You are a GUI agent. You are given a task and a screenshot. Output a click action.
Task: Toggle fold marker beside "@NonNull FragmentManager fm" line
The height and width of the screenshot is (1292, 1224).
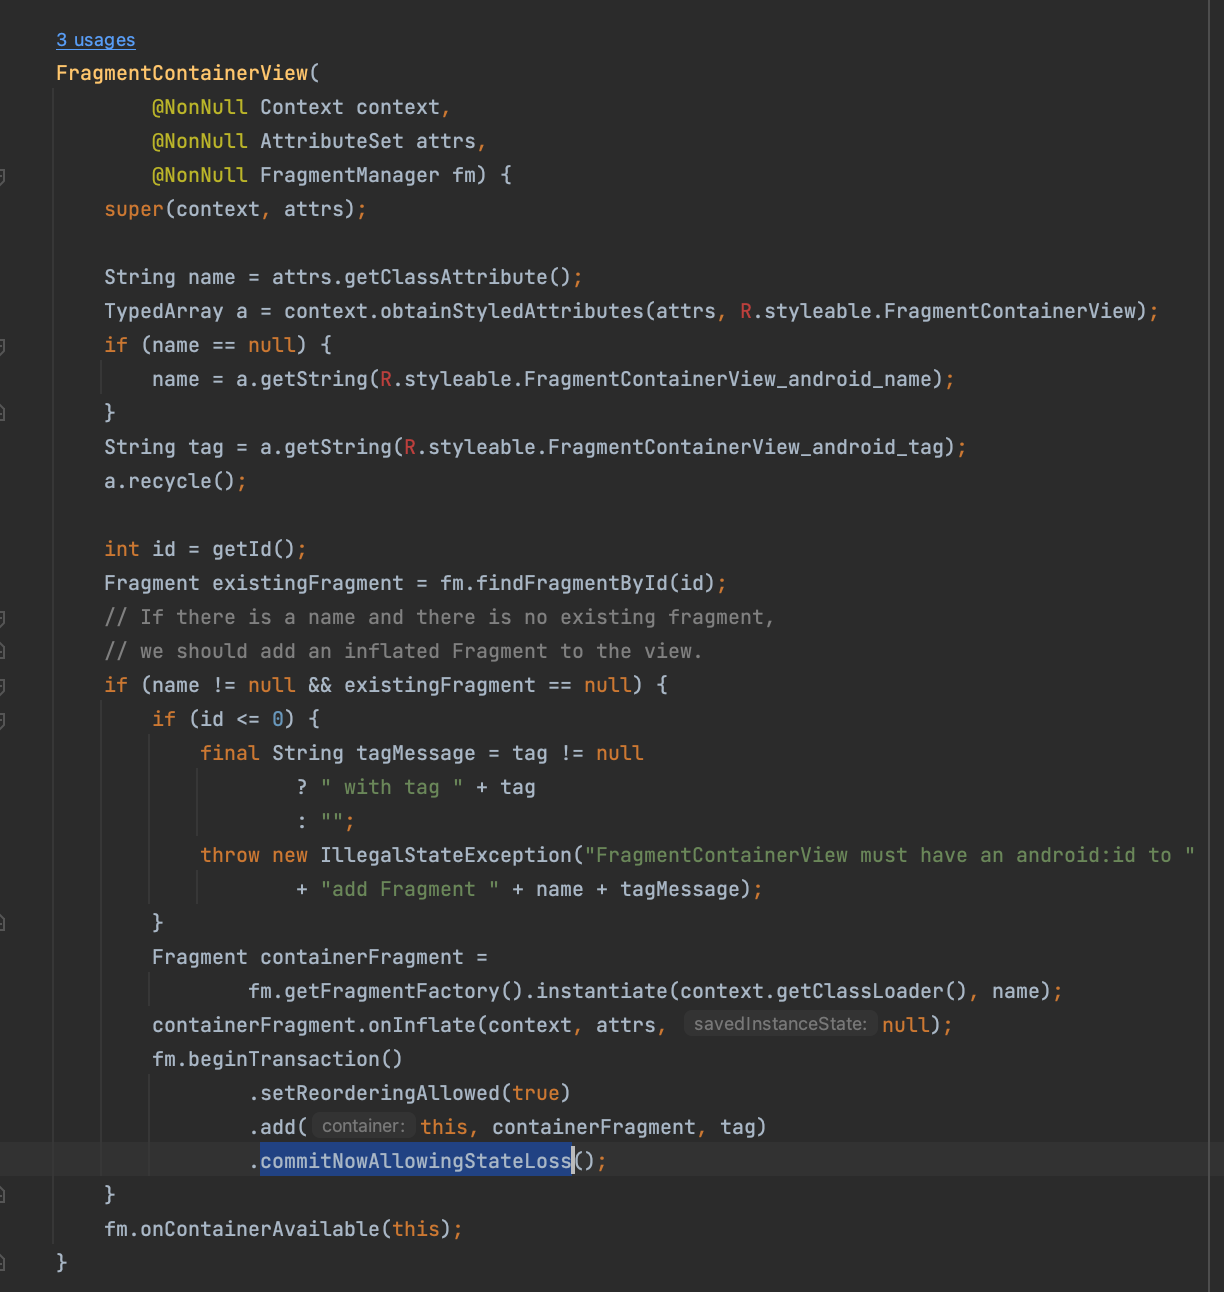tap(3, 176)
